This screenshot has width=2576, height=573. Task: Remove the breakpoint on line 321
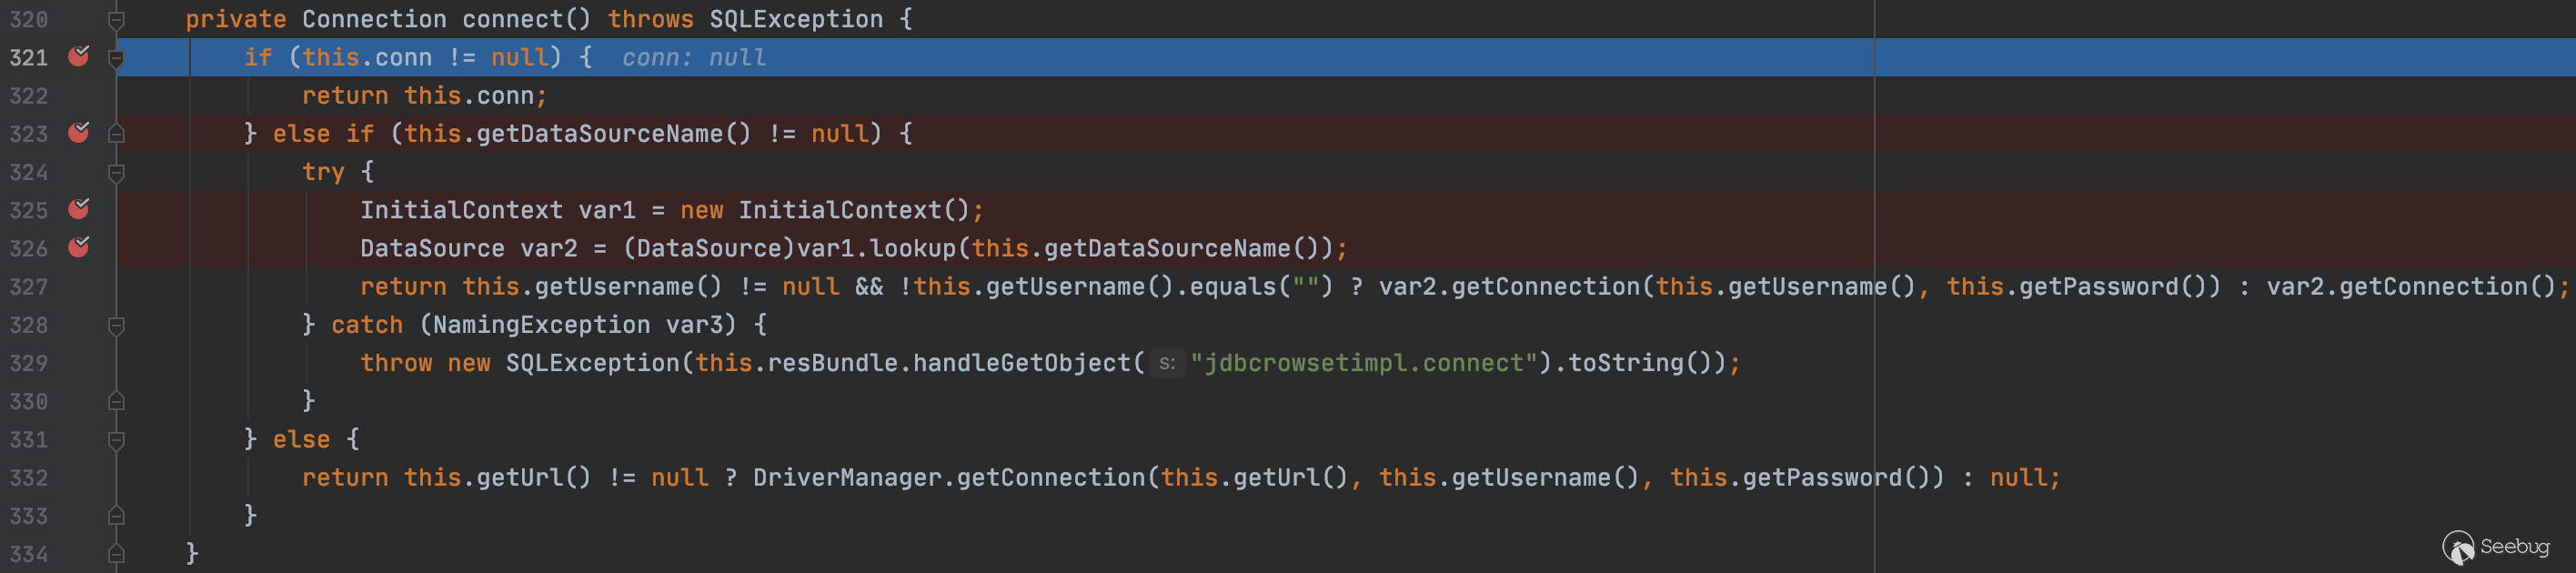pyautogui.click(x=78, y=57)
